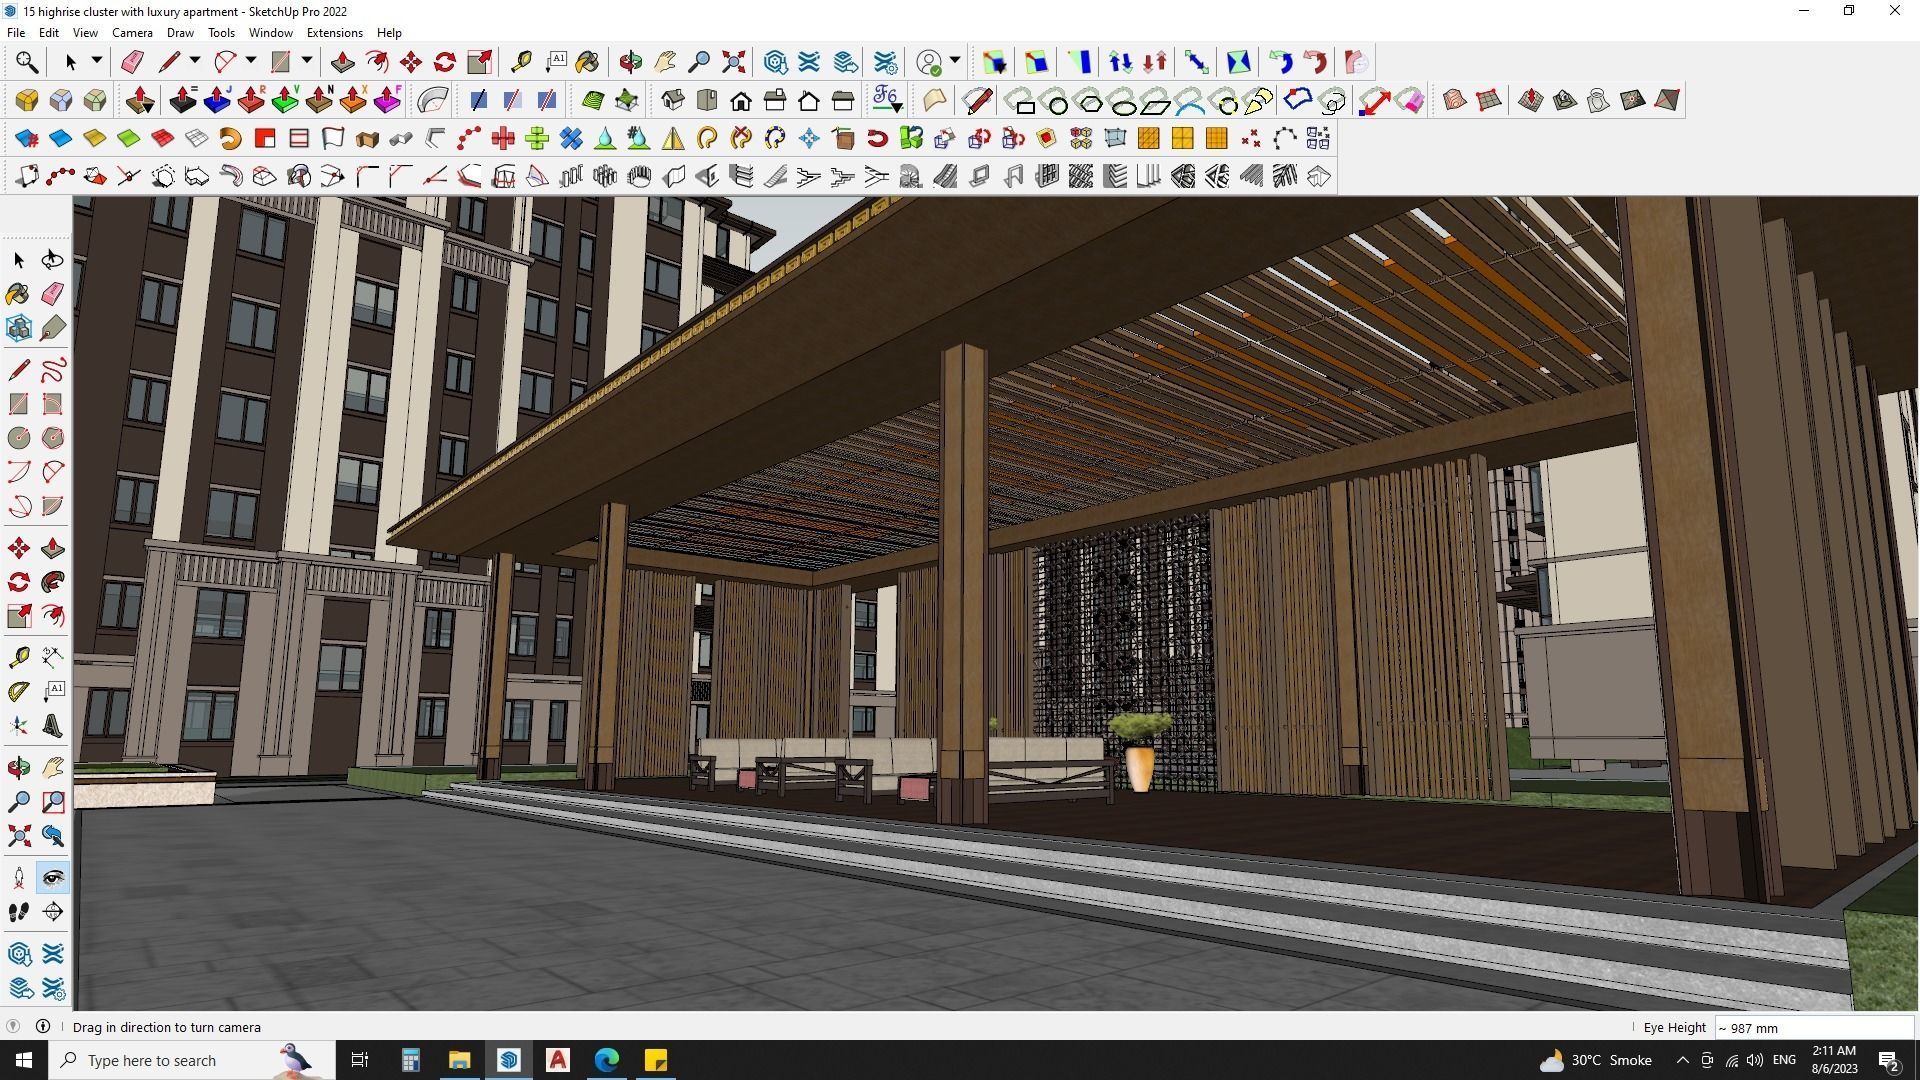
Task: Click the Previous view tool in the left toolbar
Action: point(53,836)
